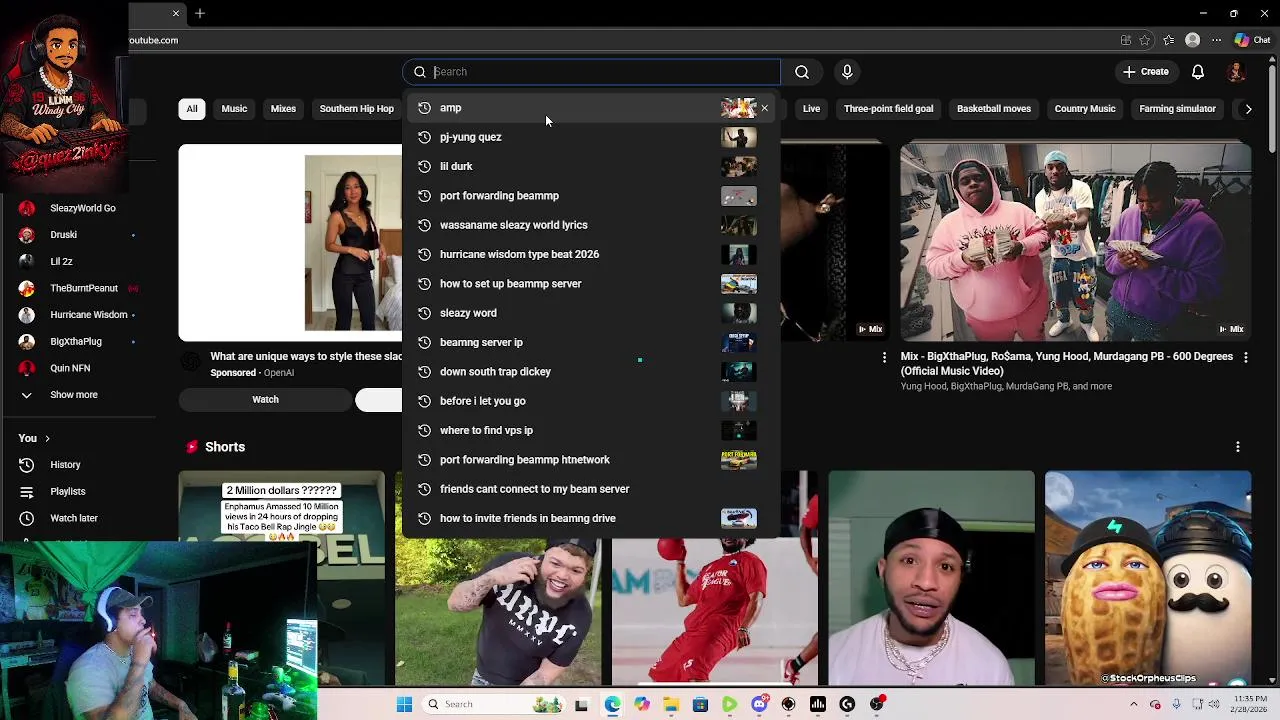Select Three-point field goal chip

coord(888,109)
